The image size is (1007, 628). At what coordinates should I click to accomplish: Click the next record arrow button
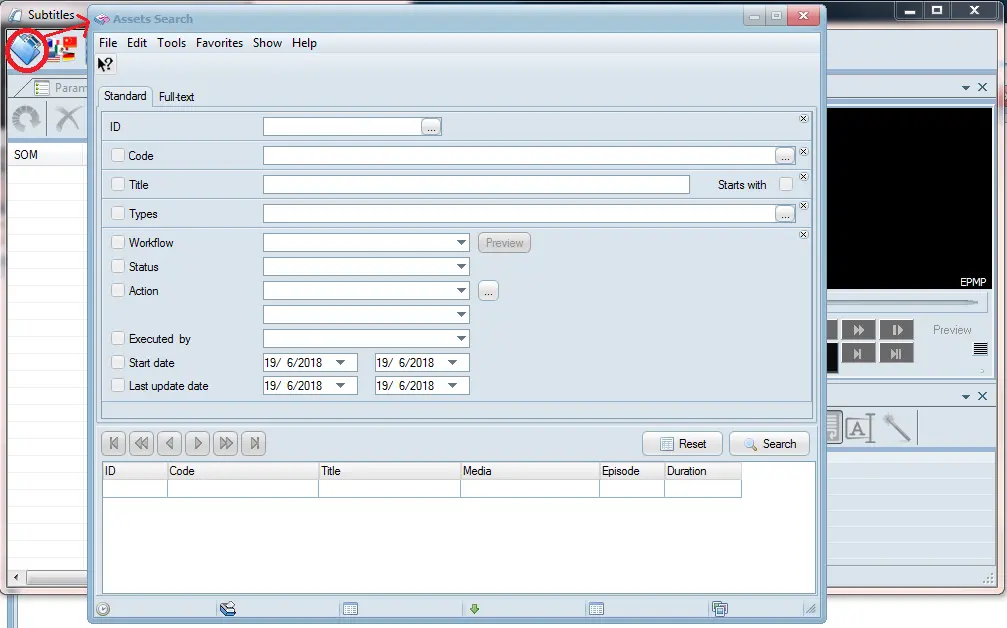tap(198, 444)
